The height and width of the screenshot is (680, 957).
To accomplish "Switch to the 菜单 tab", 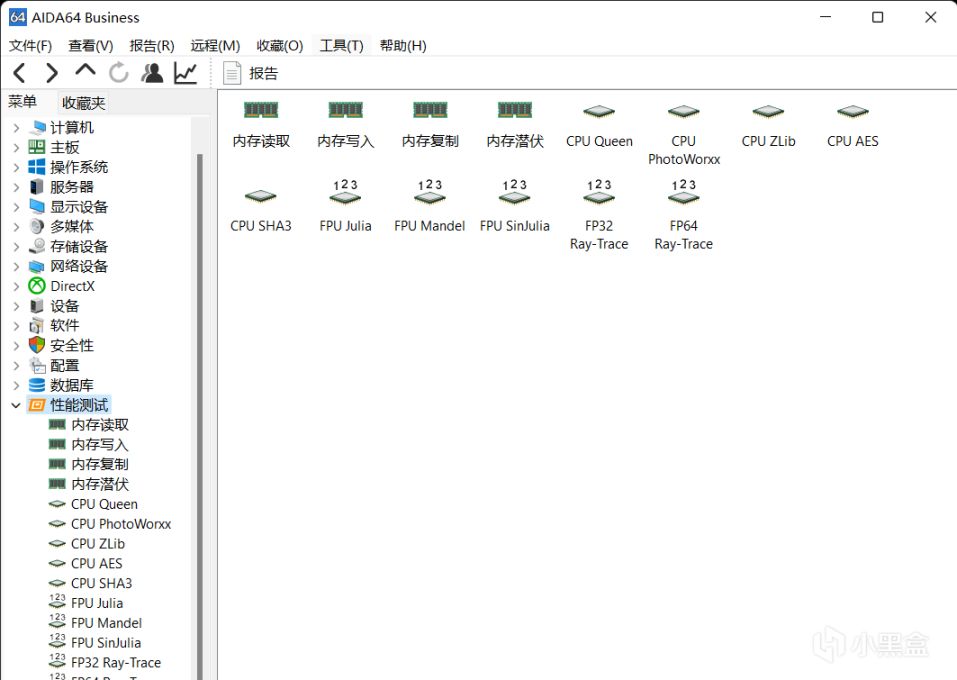I will pos(23,102).
